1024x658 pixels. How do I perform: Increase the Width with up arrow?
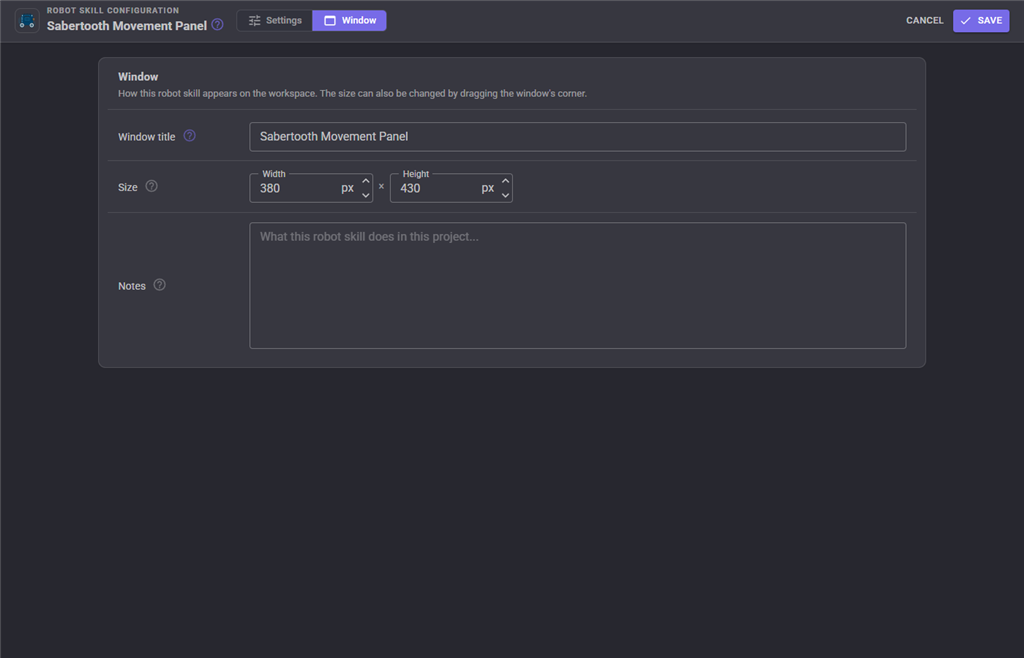(366, 181)
